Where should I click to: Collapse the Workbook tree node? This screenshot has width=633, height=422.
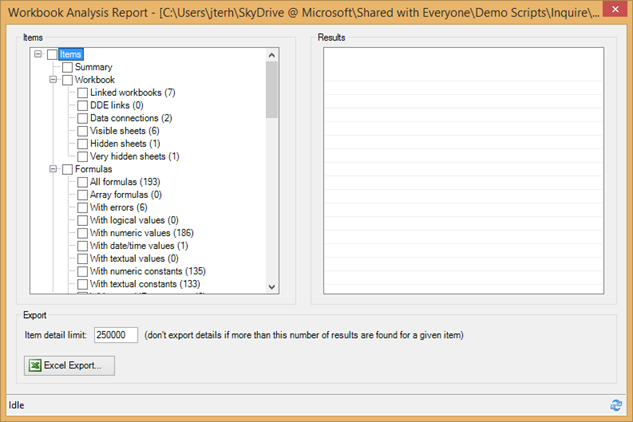pos(53,79)
